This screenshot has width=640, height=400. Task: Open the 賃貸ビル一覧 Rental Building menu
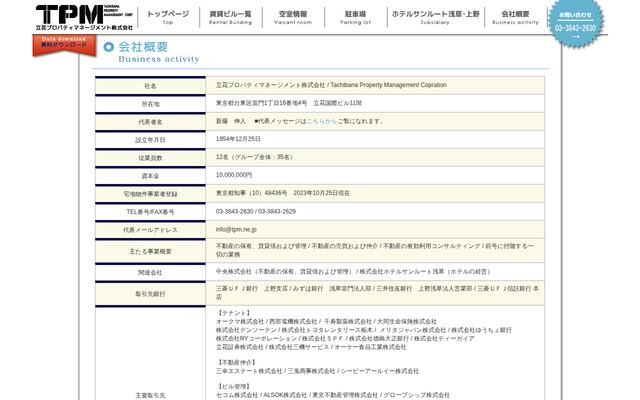231,17
